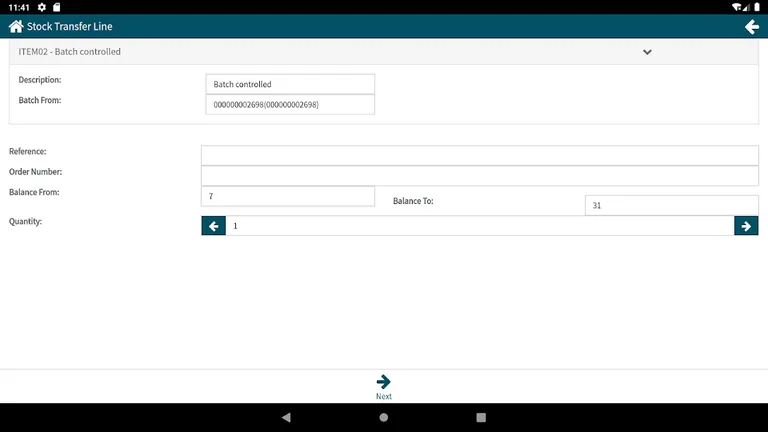Collapse the ITEM02 section with chevron
Image resolution: width=768 pixels, height=432 pixels.
[647, 52]
